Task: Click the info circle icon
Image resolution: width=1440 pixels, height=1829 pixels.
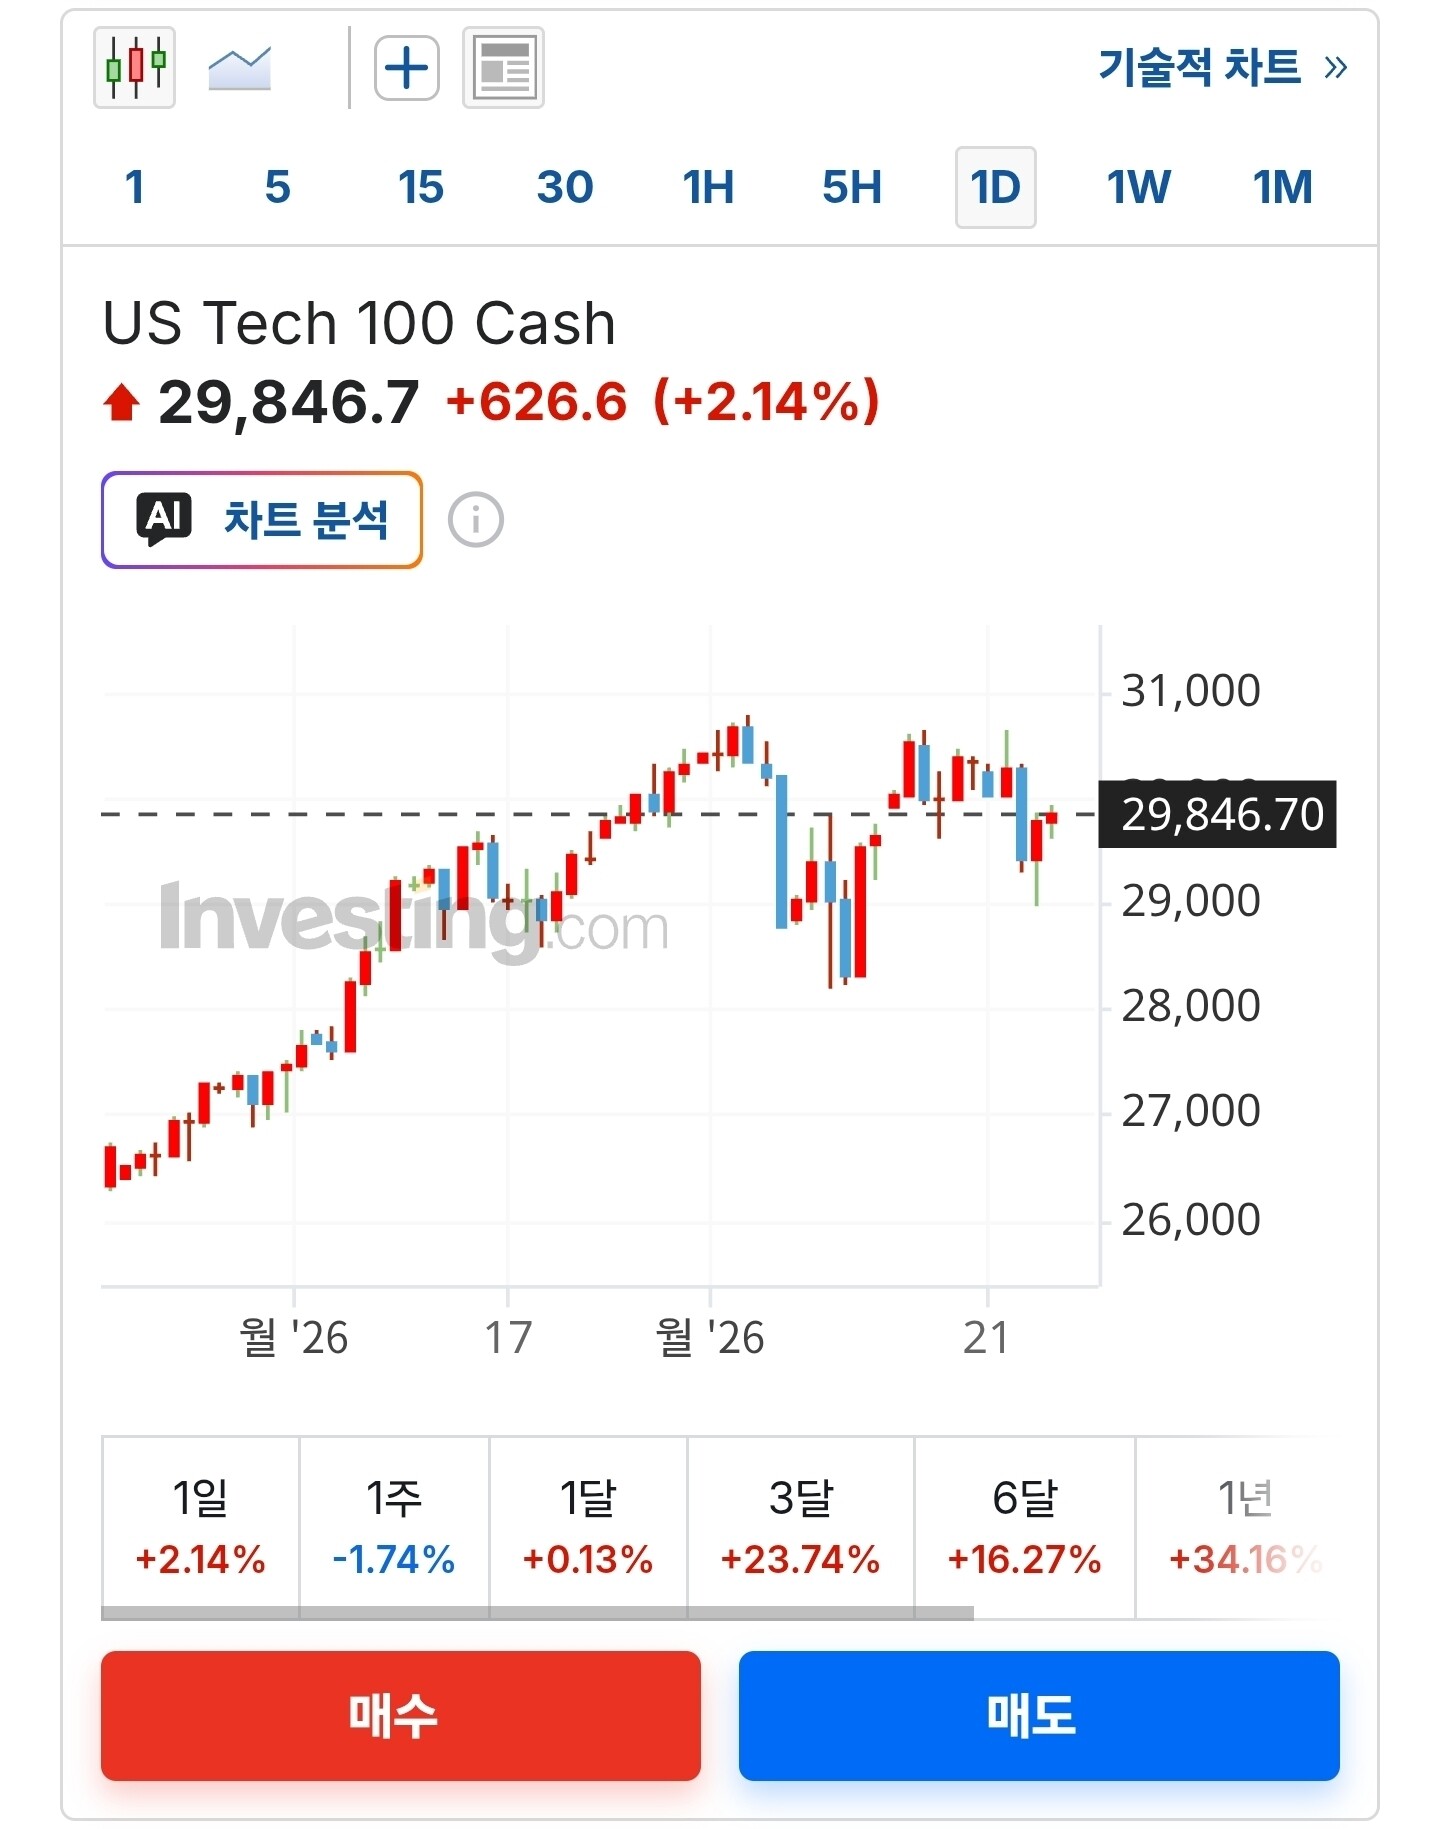Action: tap(476, 520)
